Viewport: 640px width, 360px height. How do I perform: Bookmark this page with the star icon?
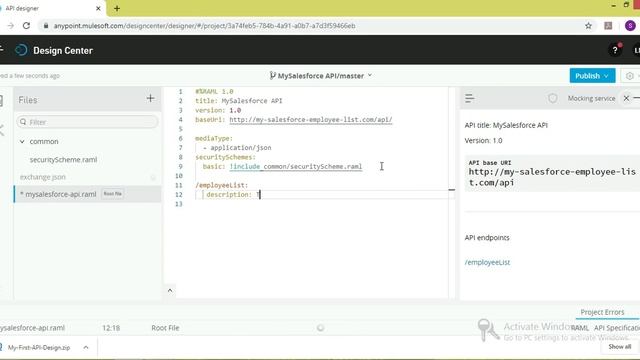coord(588,26)
